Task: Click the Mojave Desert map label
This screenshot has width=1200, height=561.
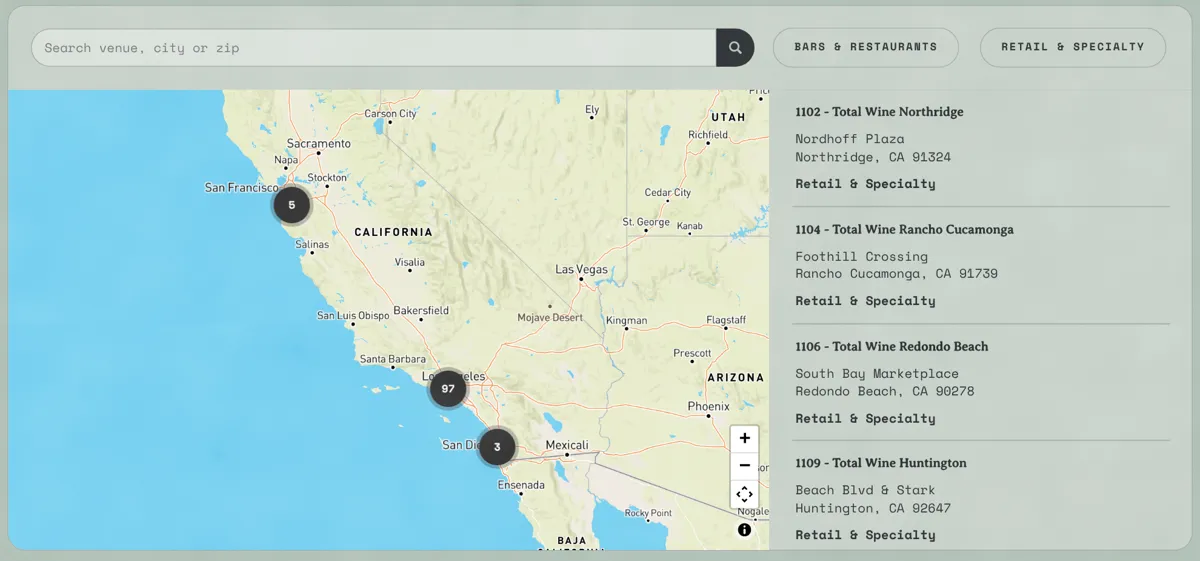Action: point(550,318)
